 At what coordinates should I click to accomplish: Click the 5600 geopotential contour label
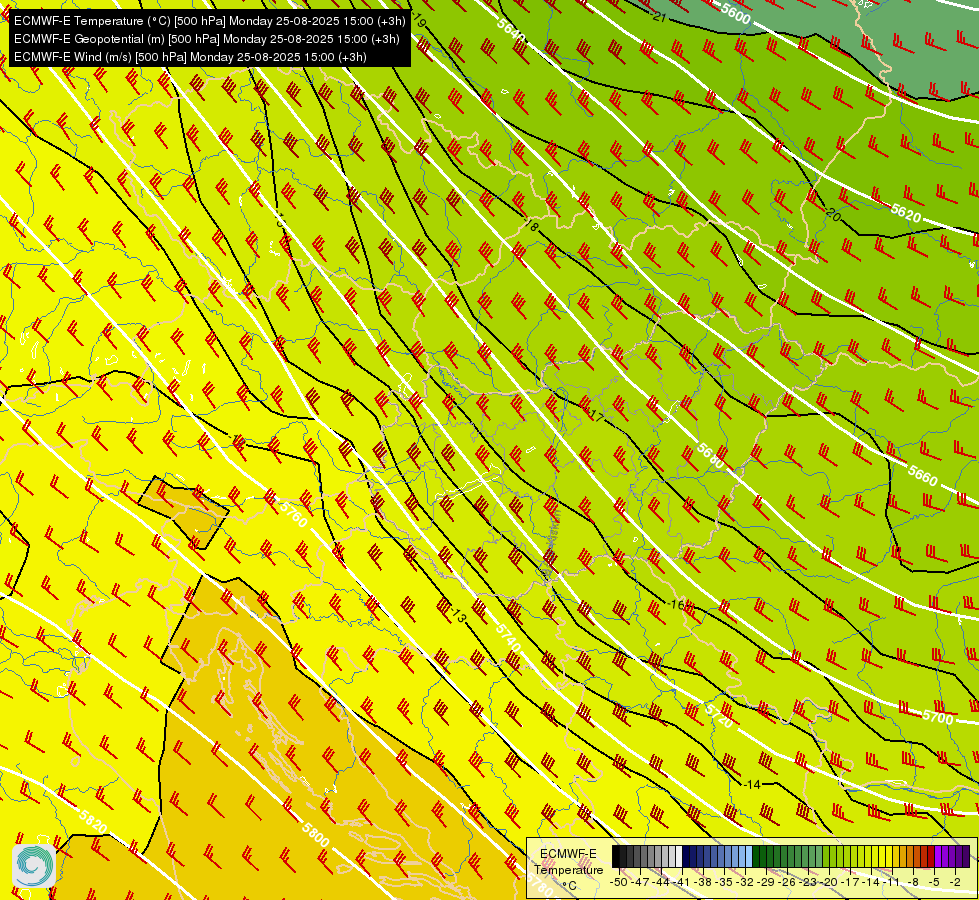point(735,13)
